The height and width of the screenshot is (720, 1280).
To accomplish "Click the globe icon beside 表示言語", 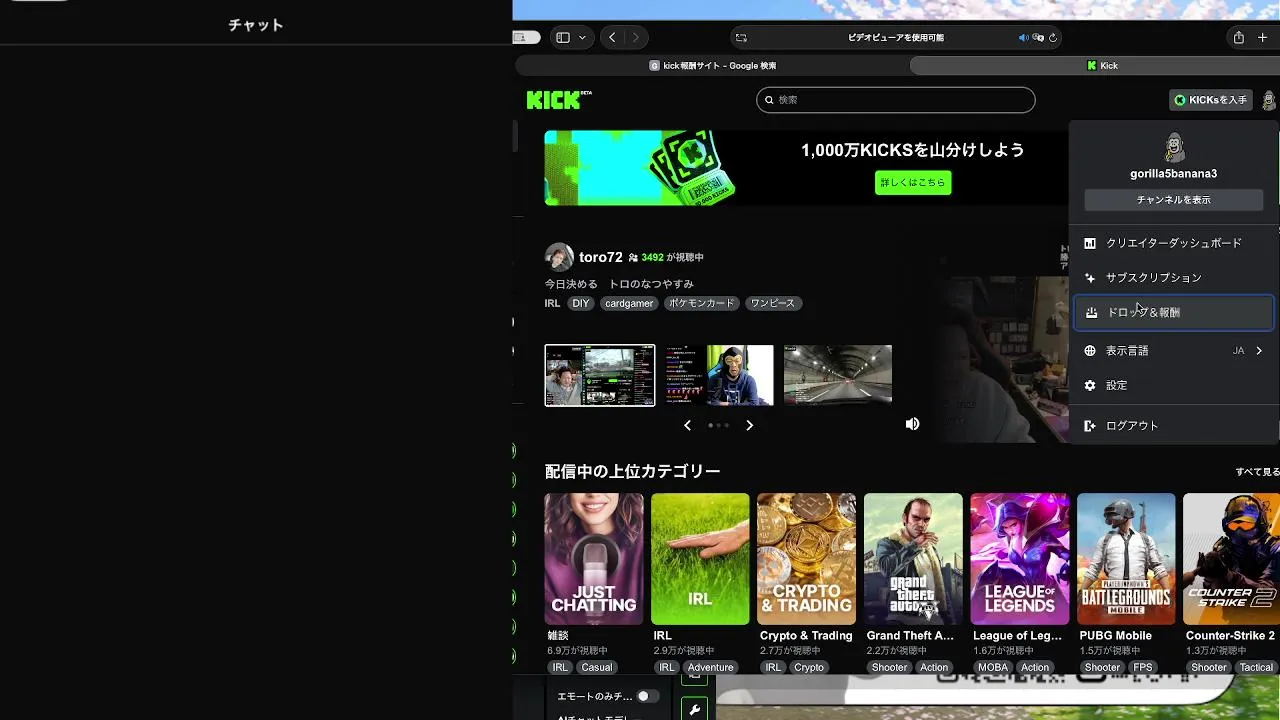I will click(x=1090, y=351).
